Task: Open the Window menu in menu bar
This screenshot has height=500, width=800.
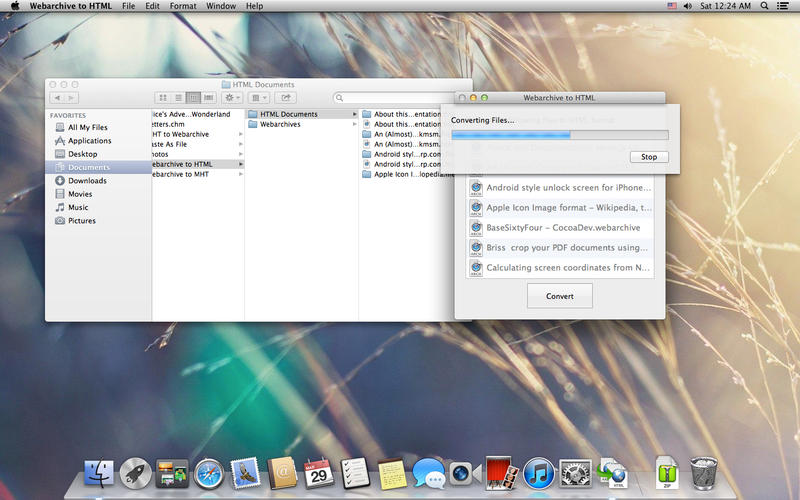Action: point(221,6)
